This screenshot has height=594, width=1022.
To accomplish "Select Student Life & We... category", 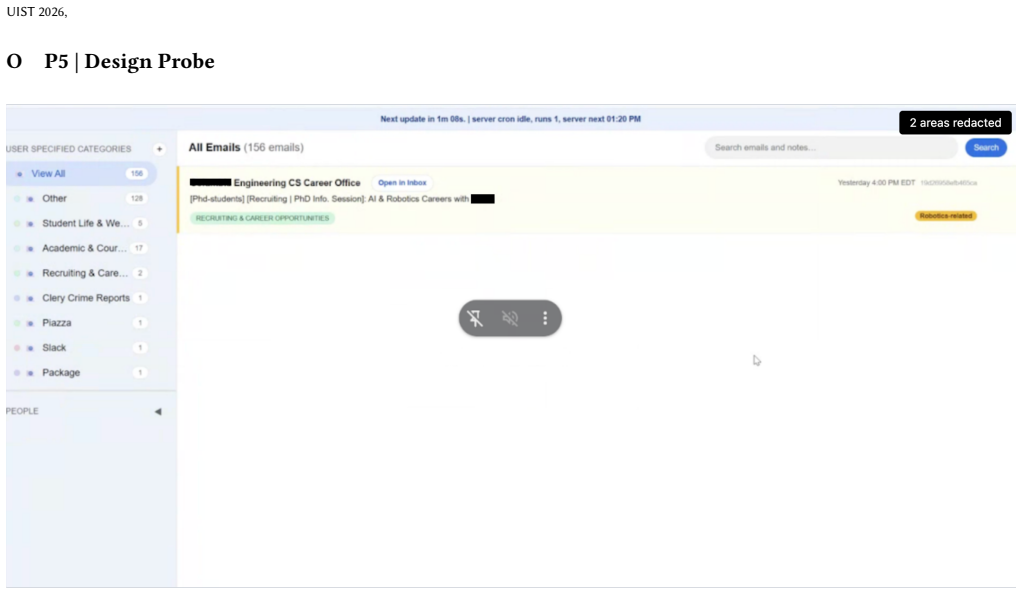I will [81, 223].
